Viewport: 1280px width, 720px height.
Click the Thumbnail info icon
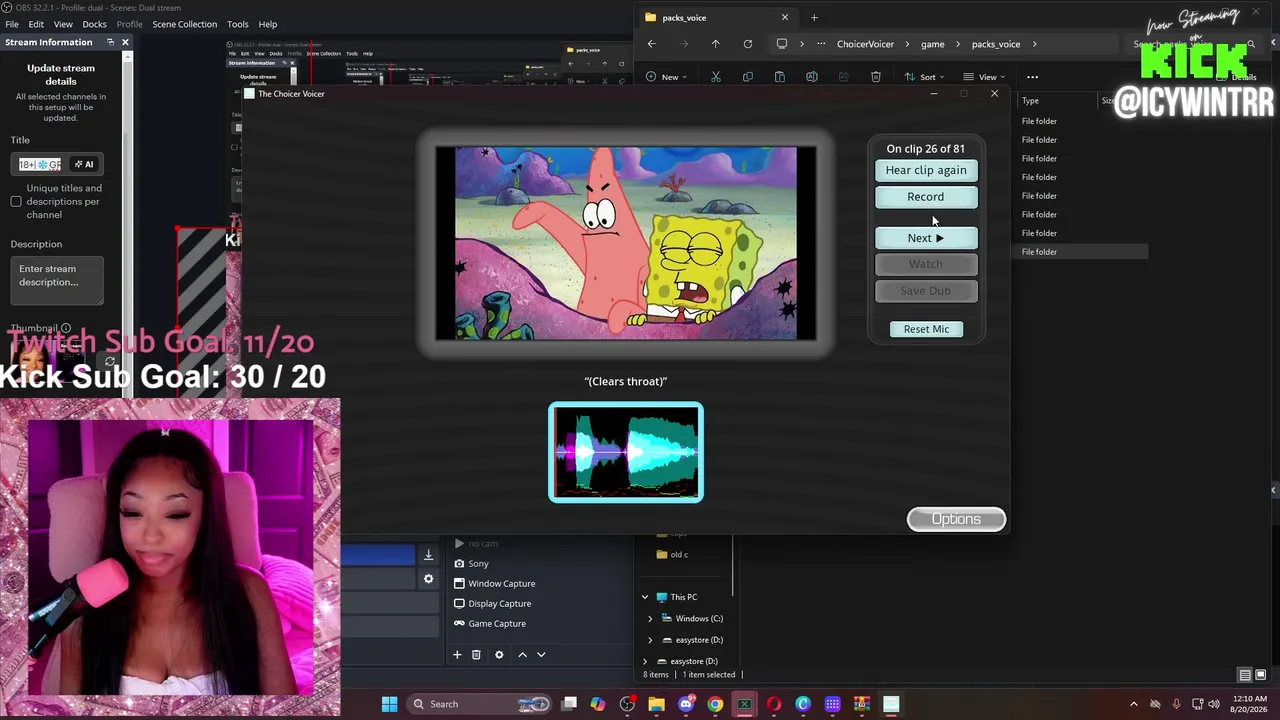tap(66, 328)
